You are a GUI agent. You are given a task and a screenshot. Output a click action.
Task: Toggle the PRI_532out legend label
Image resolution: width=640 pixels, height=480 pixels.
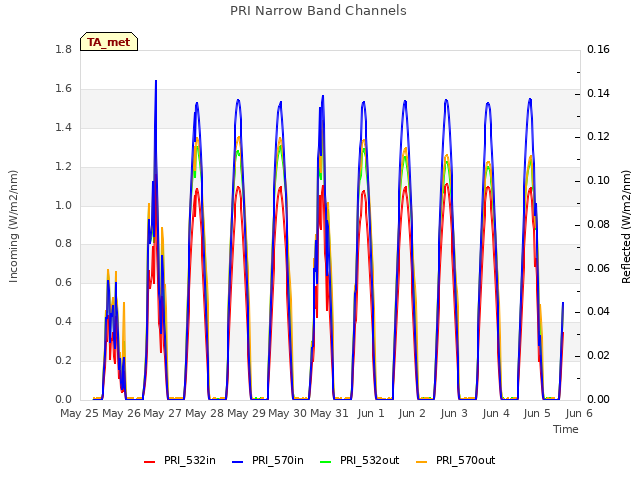[x=369, y=460]
